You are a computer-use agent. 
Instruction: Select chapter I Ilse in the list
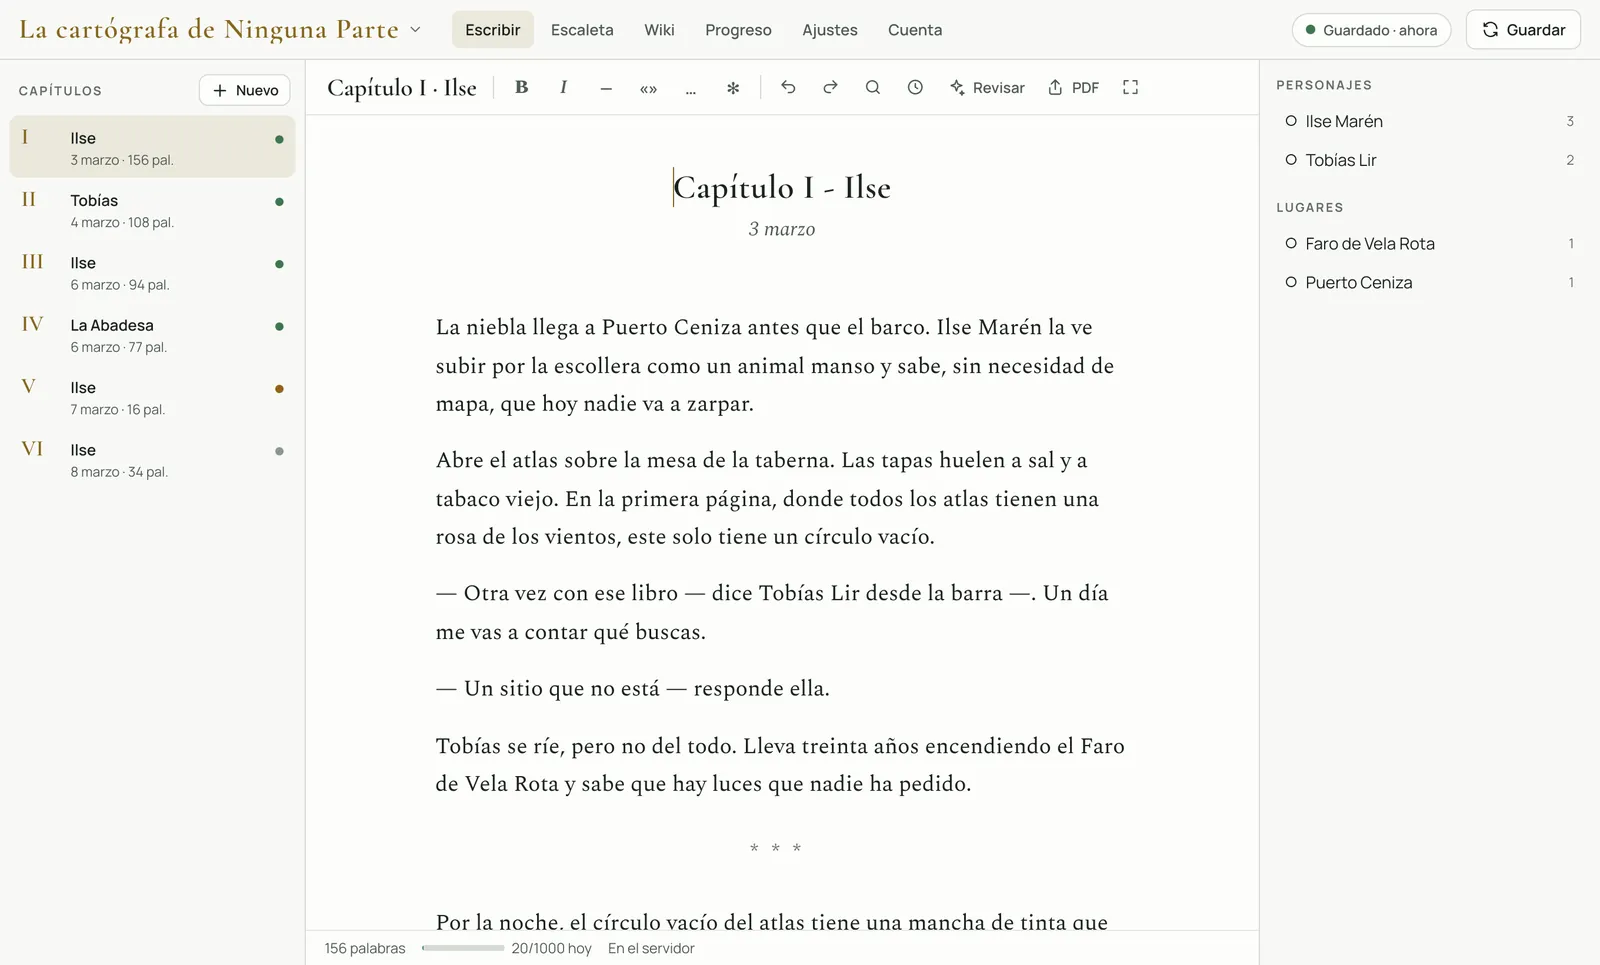click(152, 147)
